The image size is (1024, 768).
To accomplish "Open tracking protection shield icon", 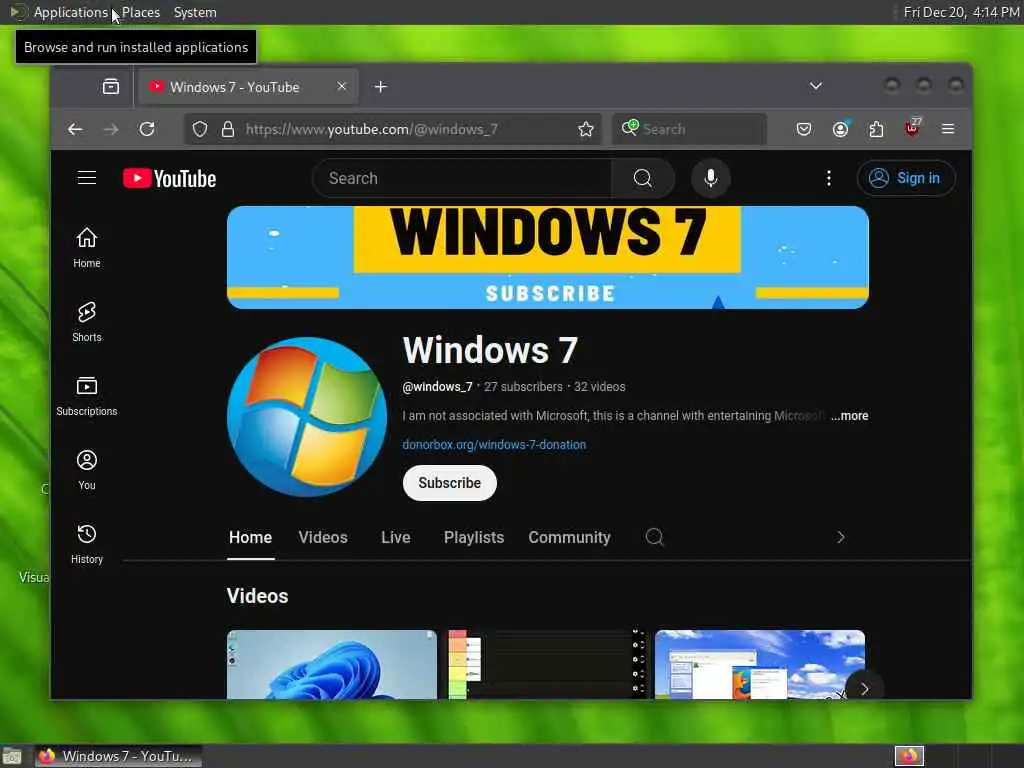I will point(200,129).
